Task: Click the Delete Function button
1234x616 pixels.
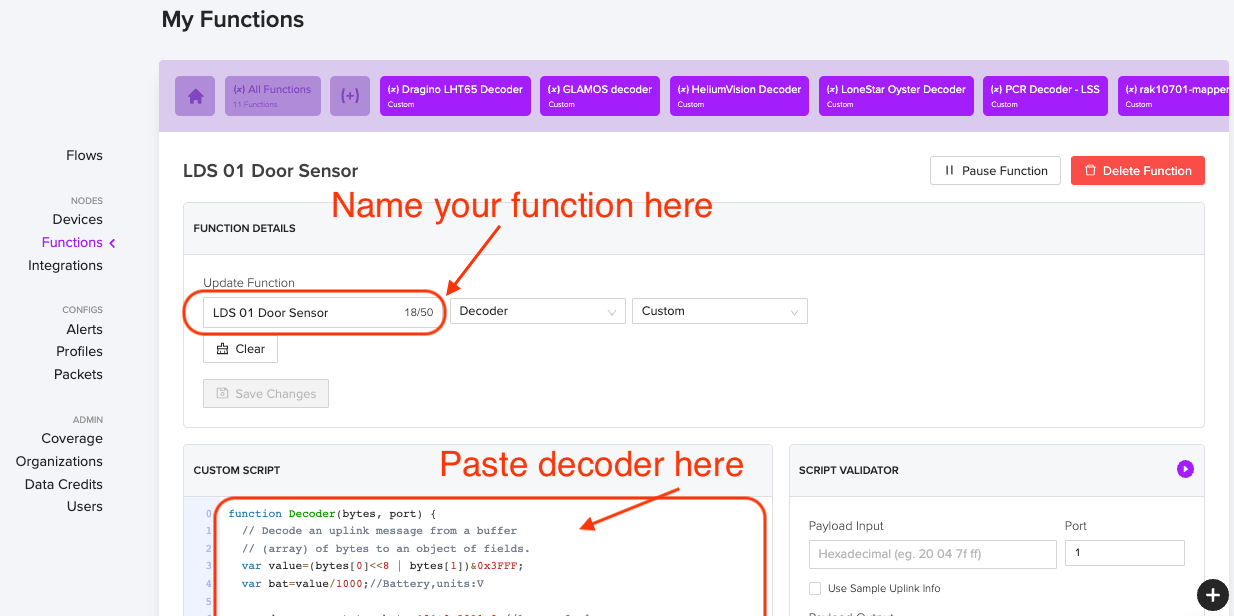Action: click(1137, 171)
